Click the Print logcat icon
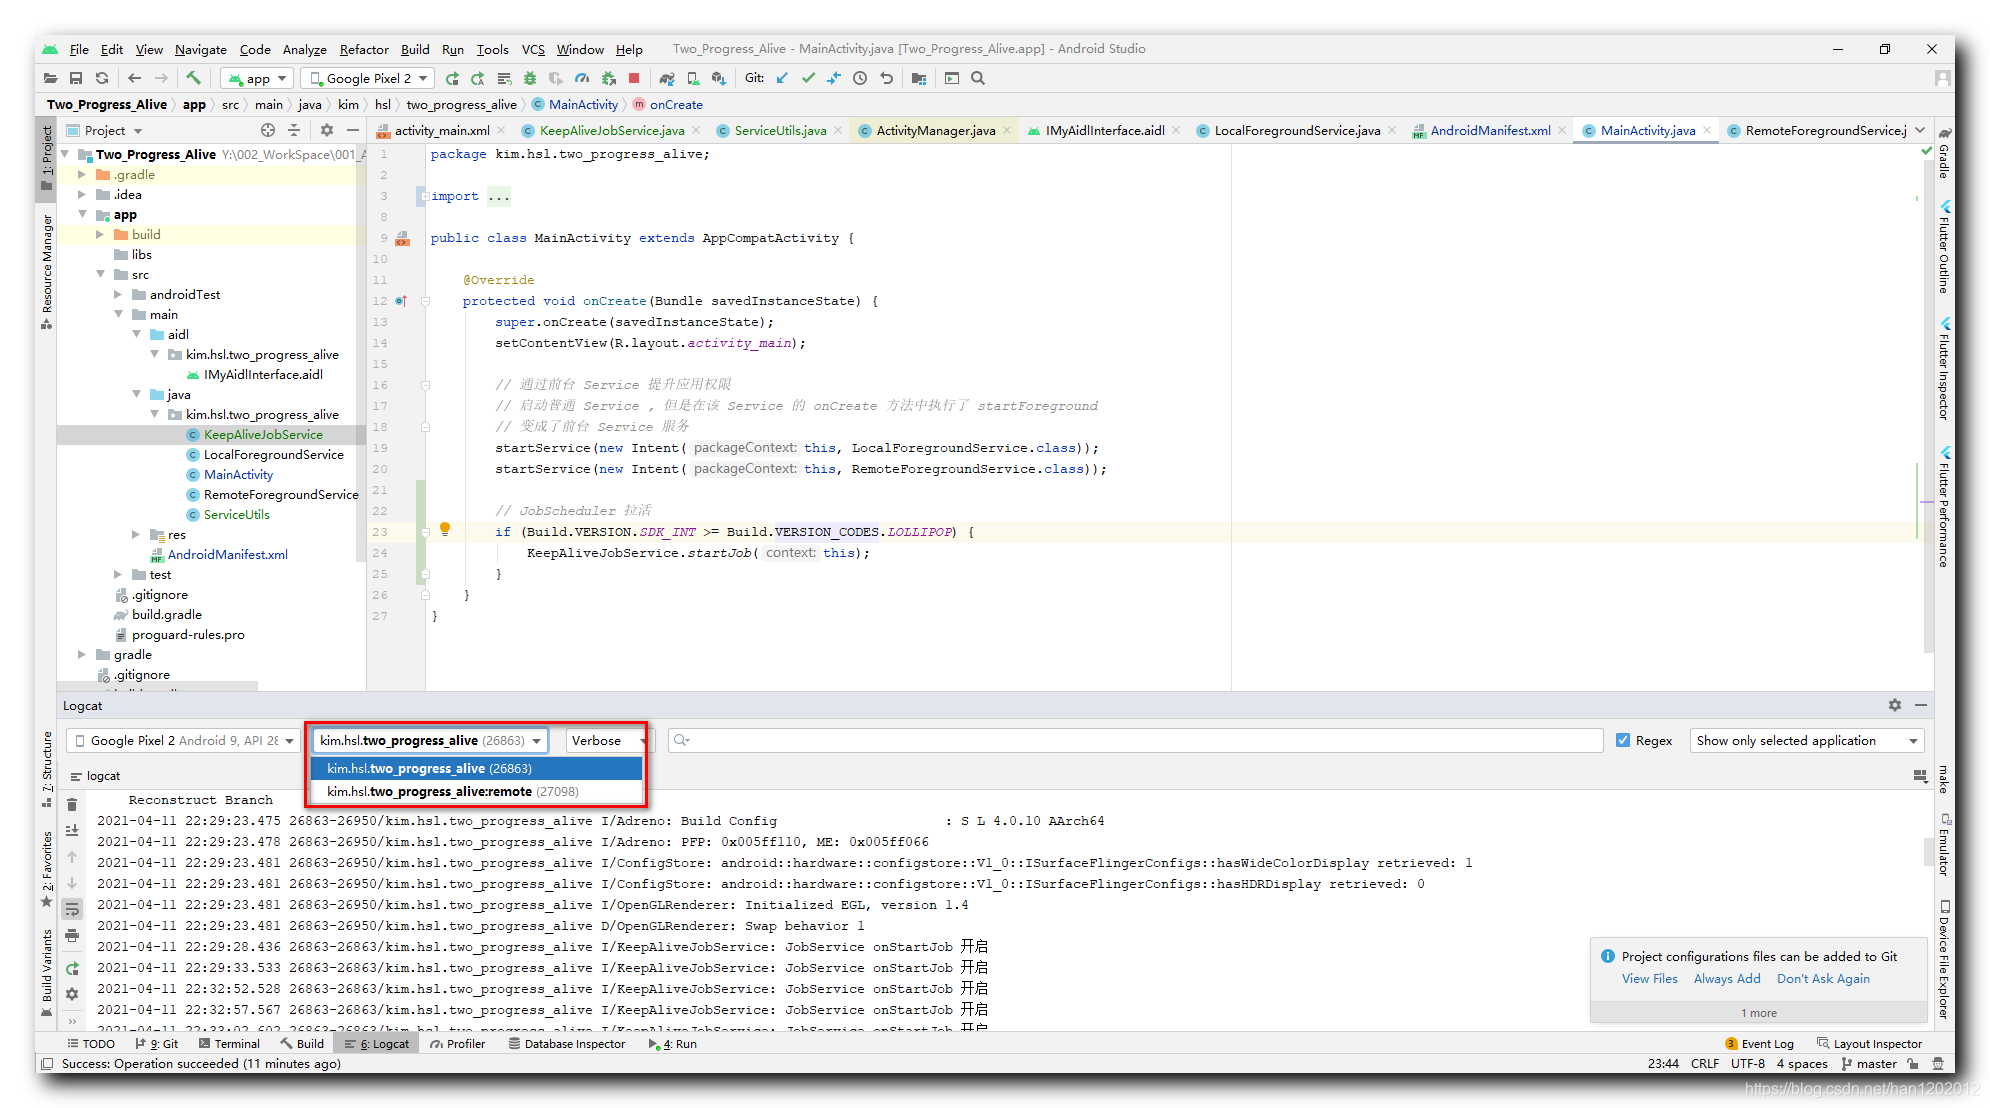Viewport: 1990px width, 1108px height. click(x=72, y=936)
